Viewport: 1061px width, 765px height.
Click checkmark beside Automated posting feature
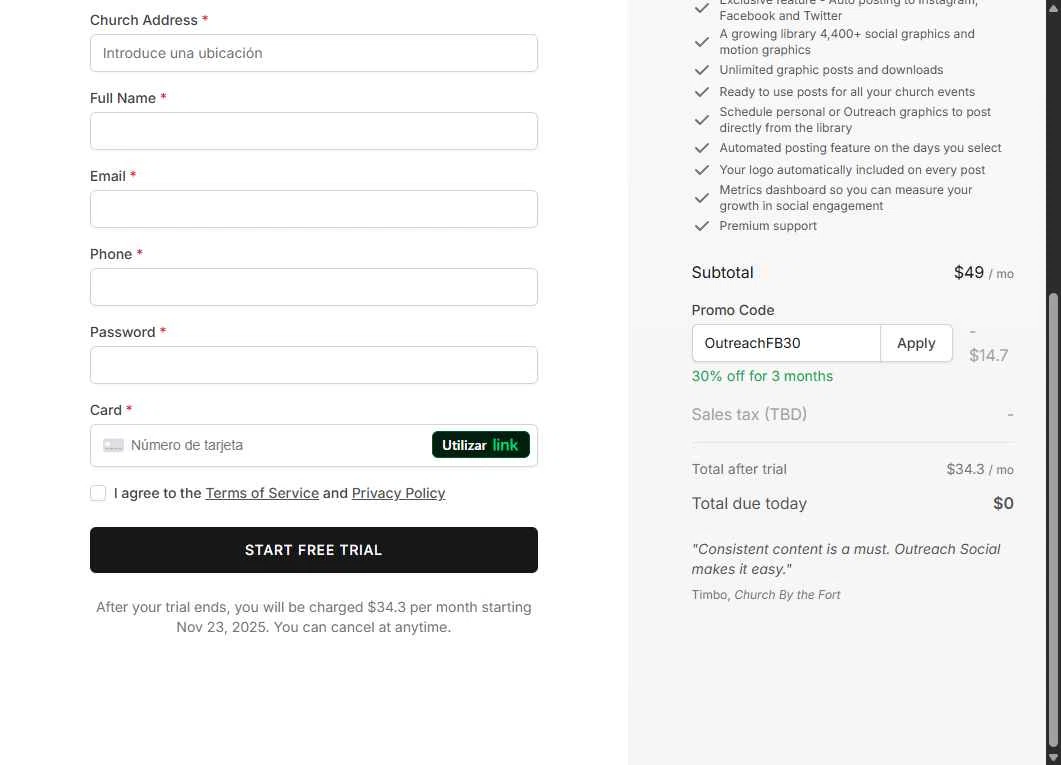pyautogui.click(x=702, y=148)
